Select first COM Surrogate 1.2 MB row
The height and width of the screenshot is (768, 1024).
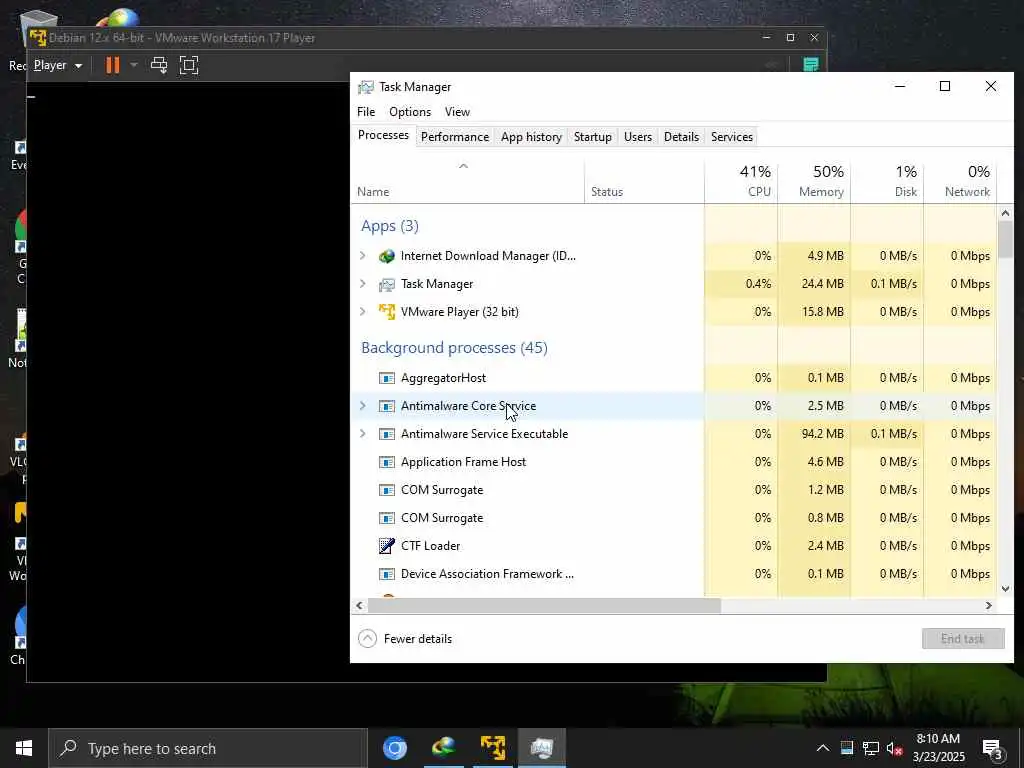point(674,490)
